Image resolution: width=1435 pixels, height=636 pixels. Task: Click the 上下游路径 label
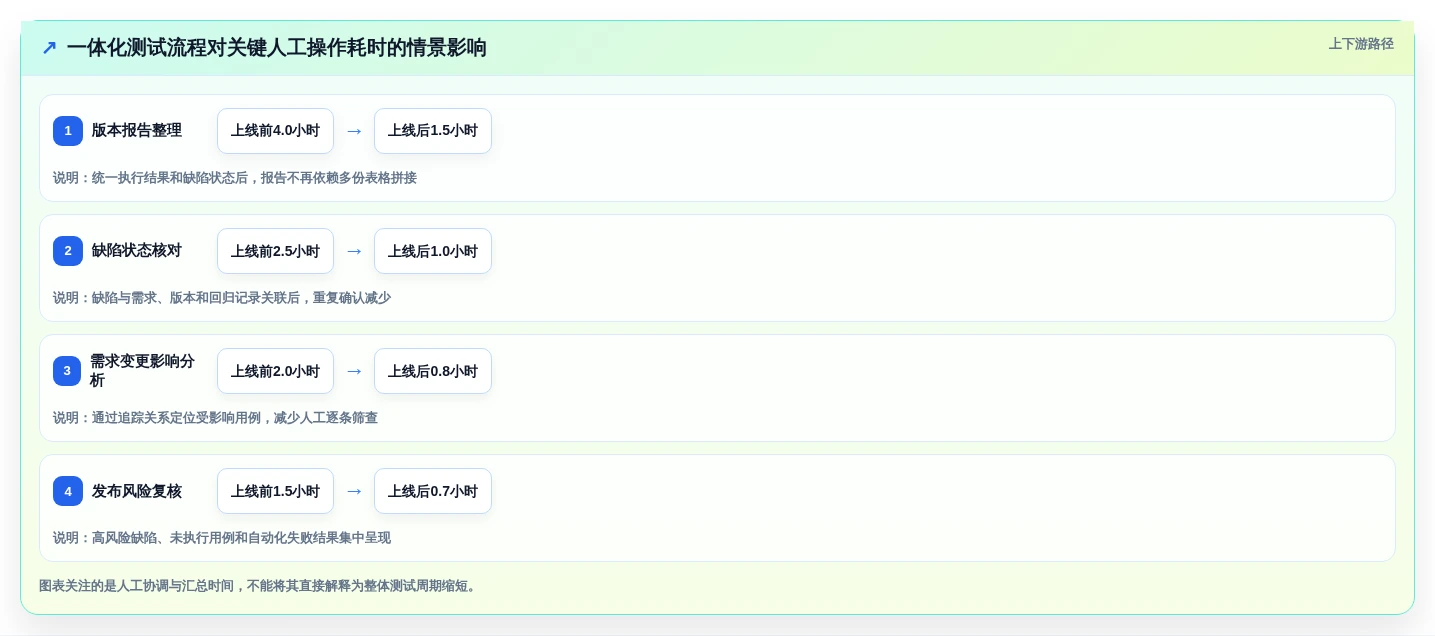1361,44
